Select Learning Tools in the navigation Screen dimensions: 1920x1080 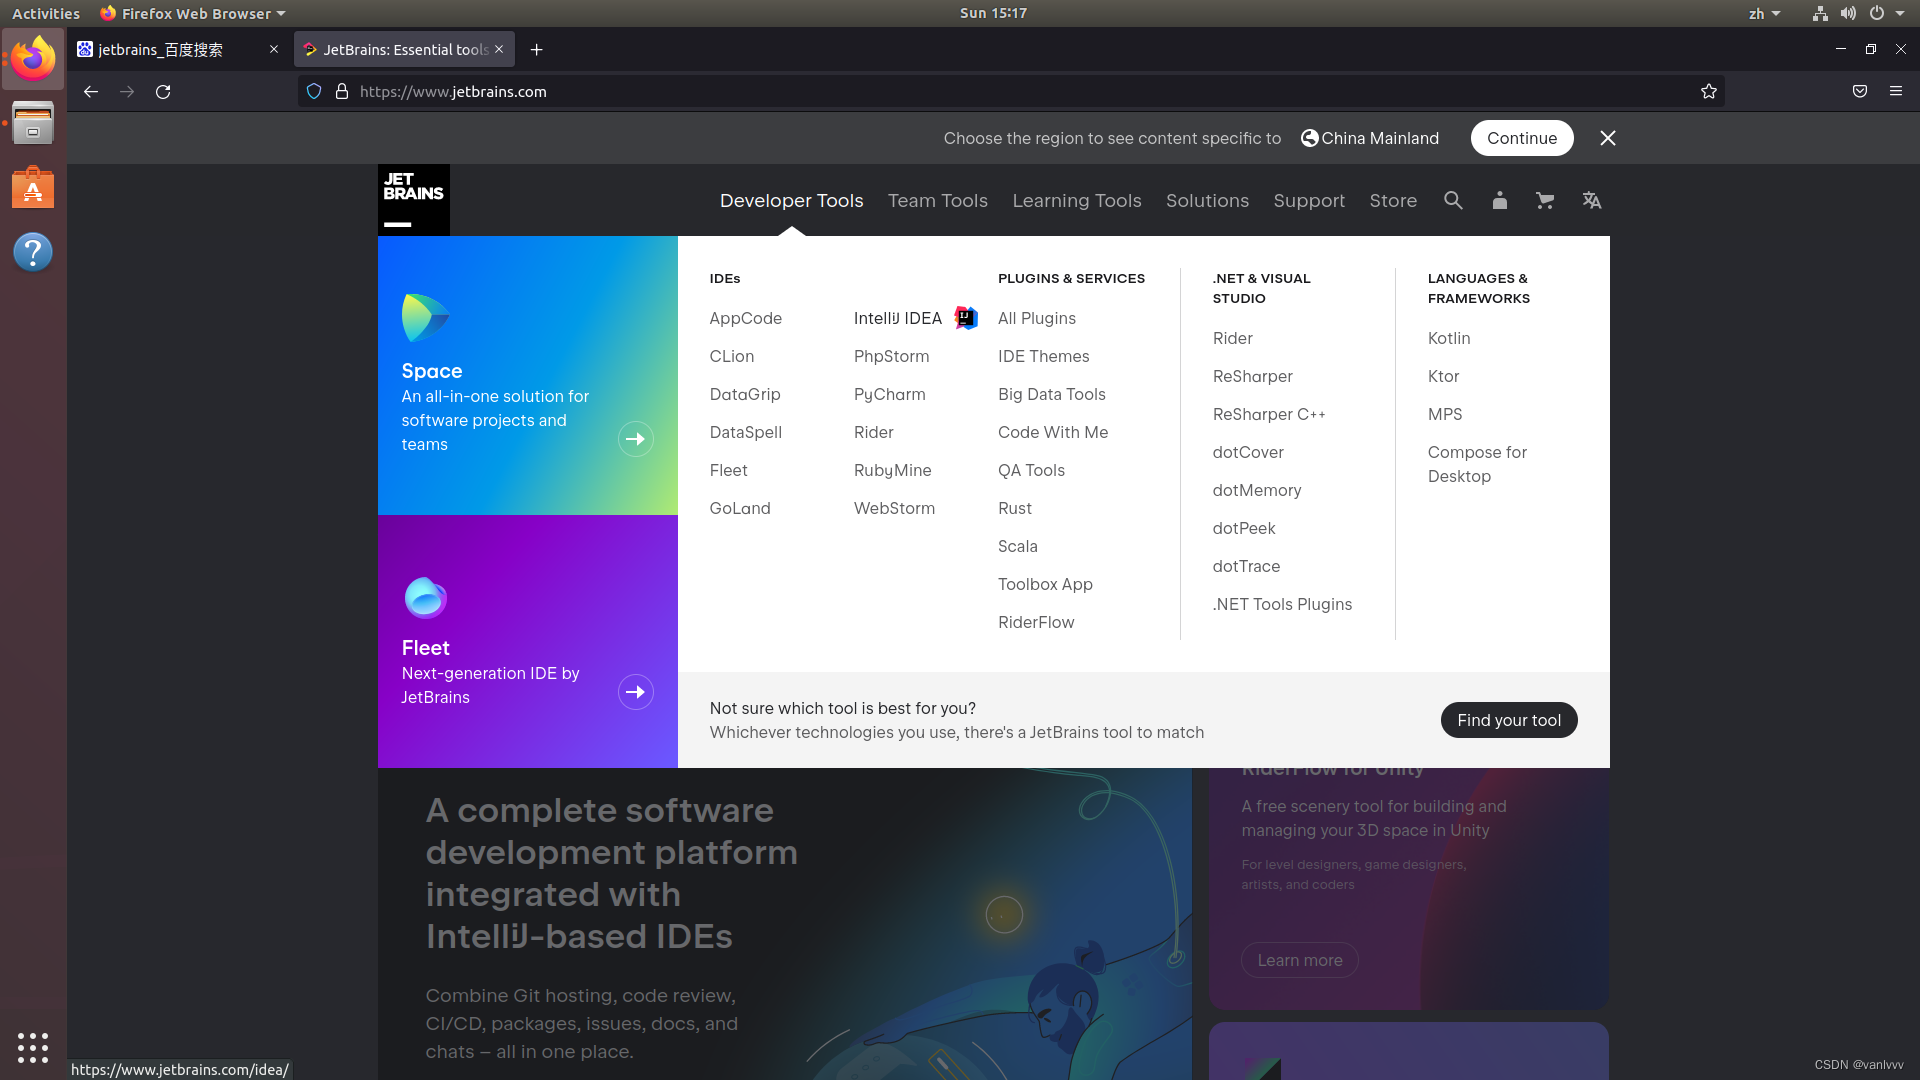point(1077,200)
